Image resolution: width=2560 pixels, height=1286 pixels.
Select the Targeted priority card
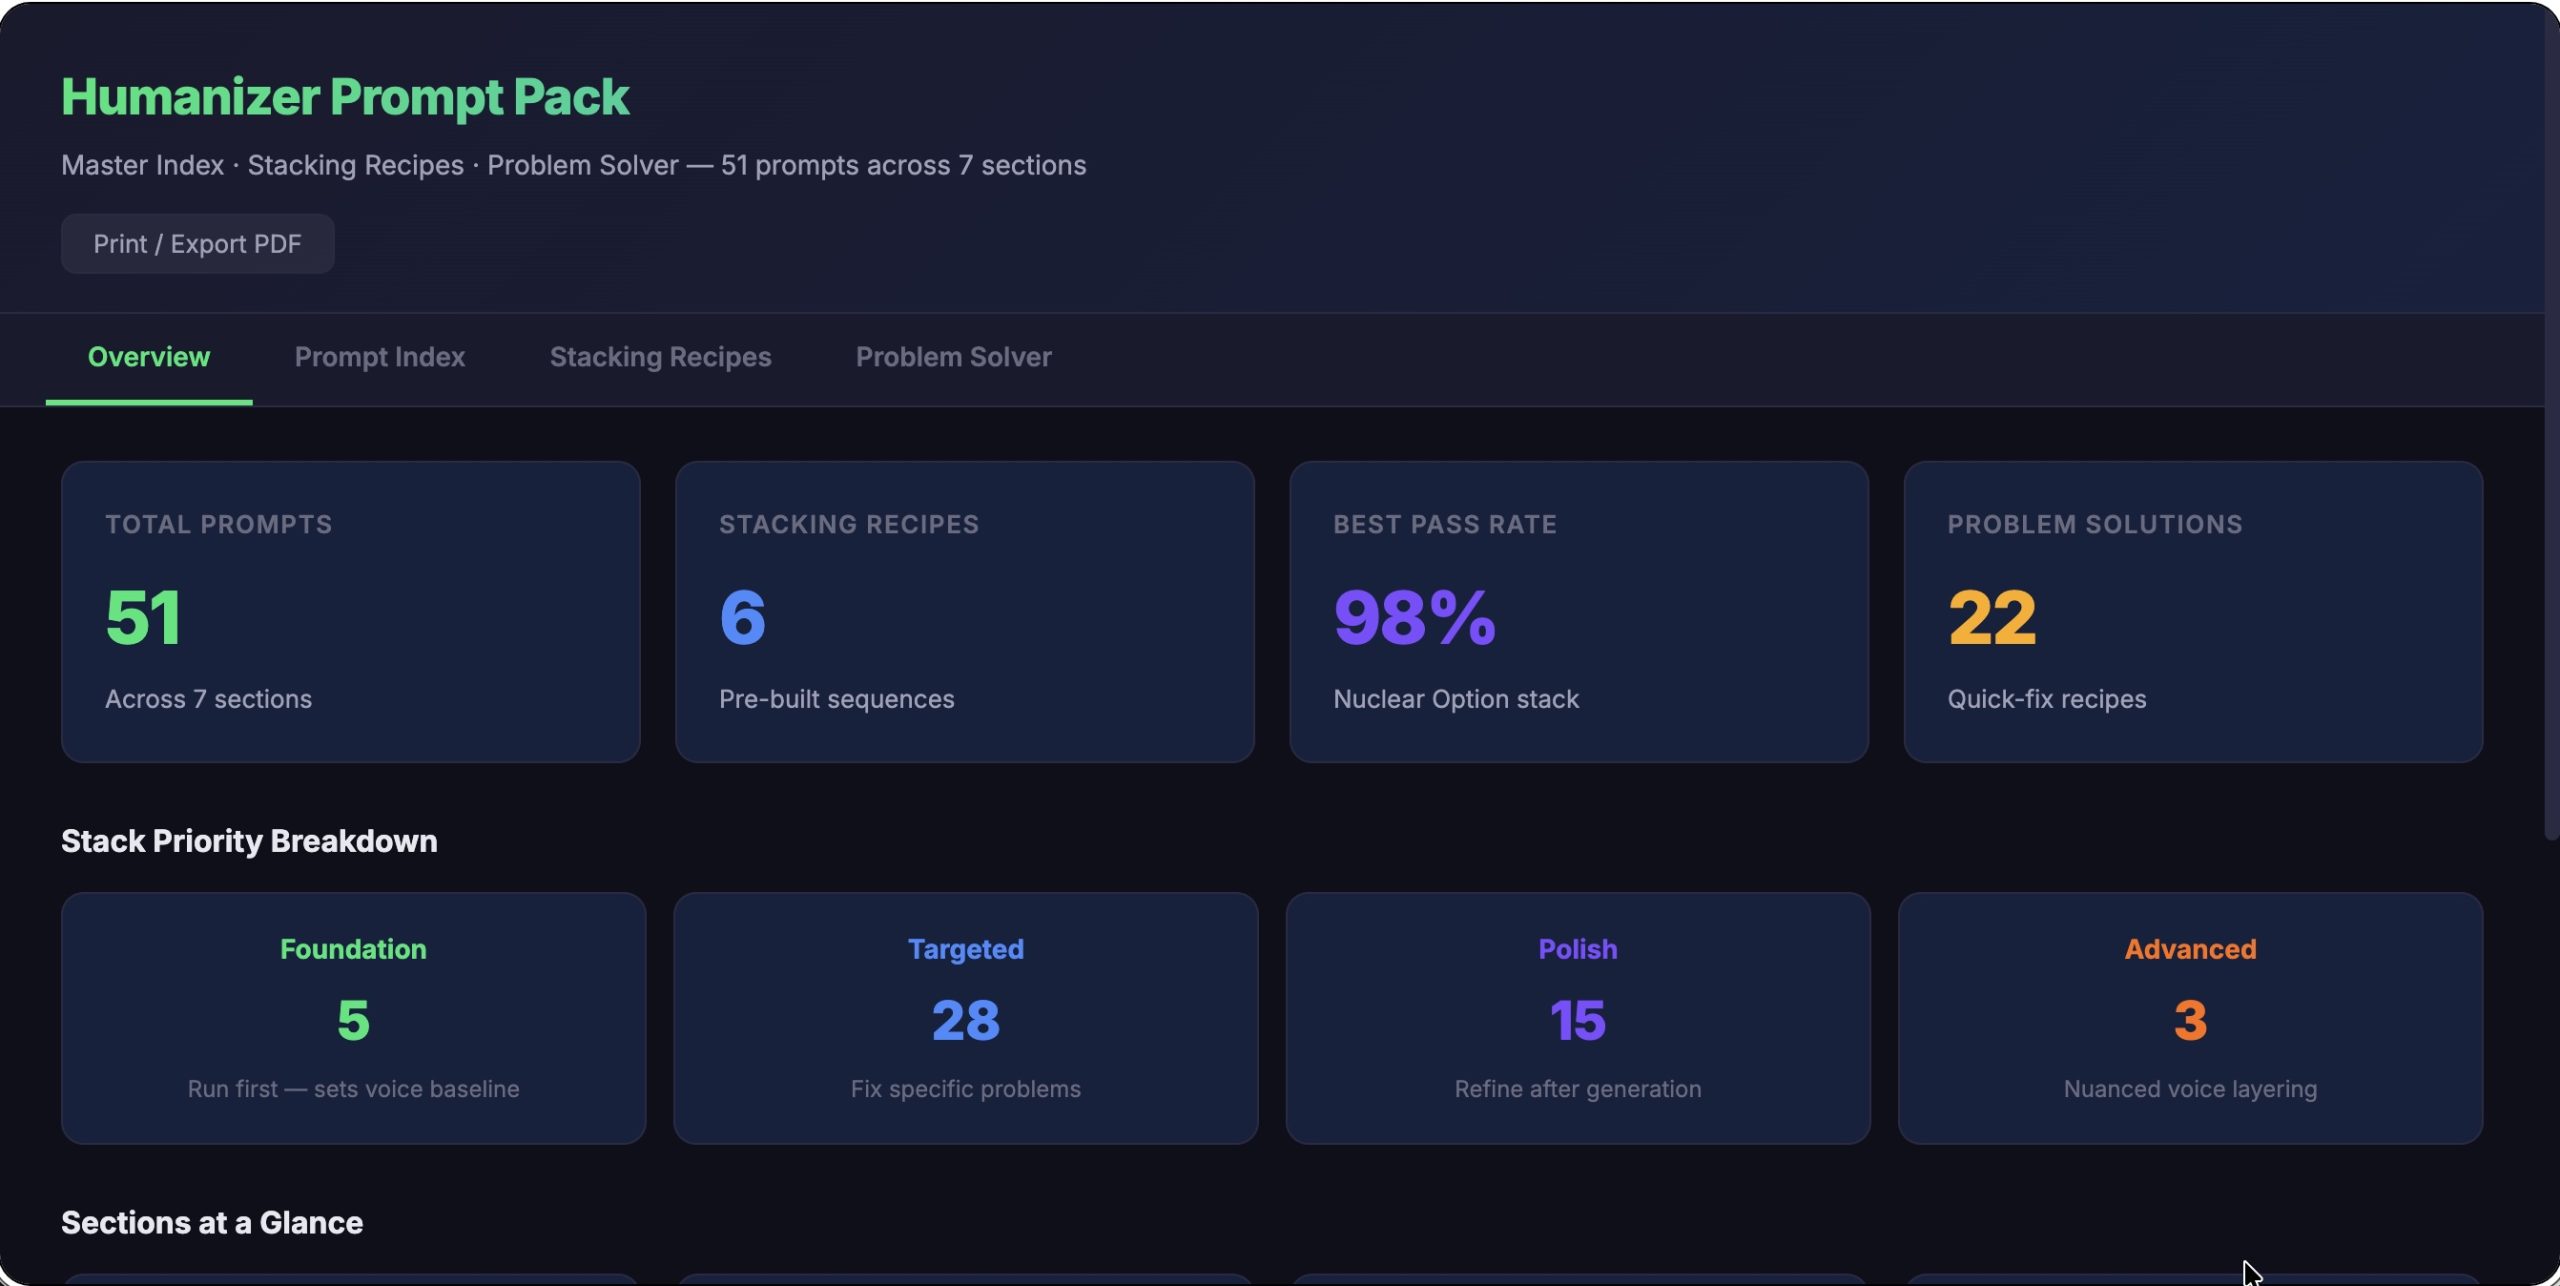pyautogui.click(x=965, y=1017)
